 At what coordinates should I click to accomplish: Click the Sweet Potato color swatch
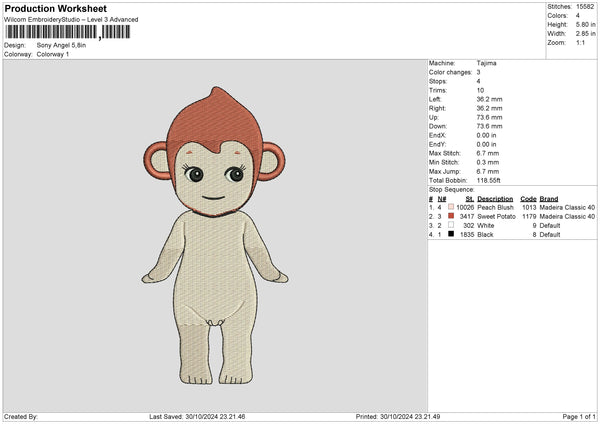pos(452,216)
